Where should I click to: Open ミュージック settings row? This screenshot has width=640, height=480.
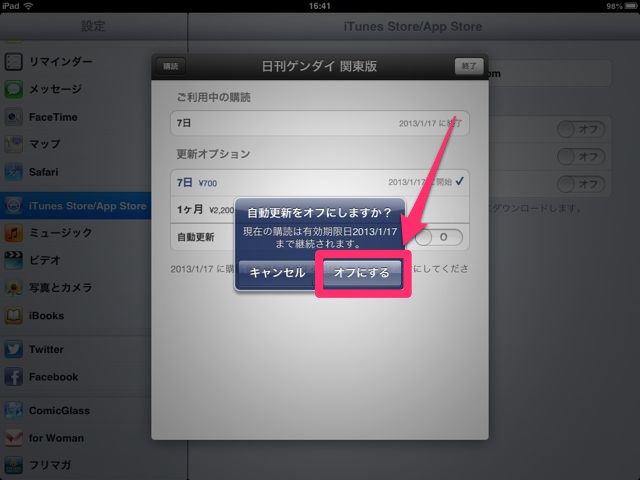click(x=76, y=233)
